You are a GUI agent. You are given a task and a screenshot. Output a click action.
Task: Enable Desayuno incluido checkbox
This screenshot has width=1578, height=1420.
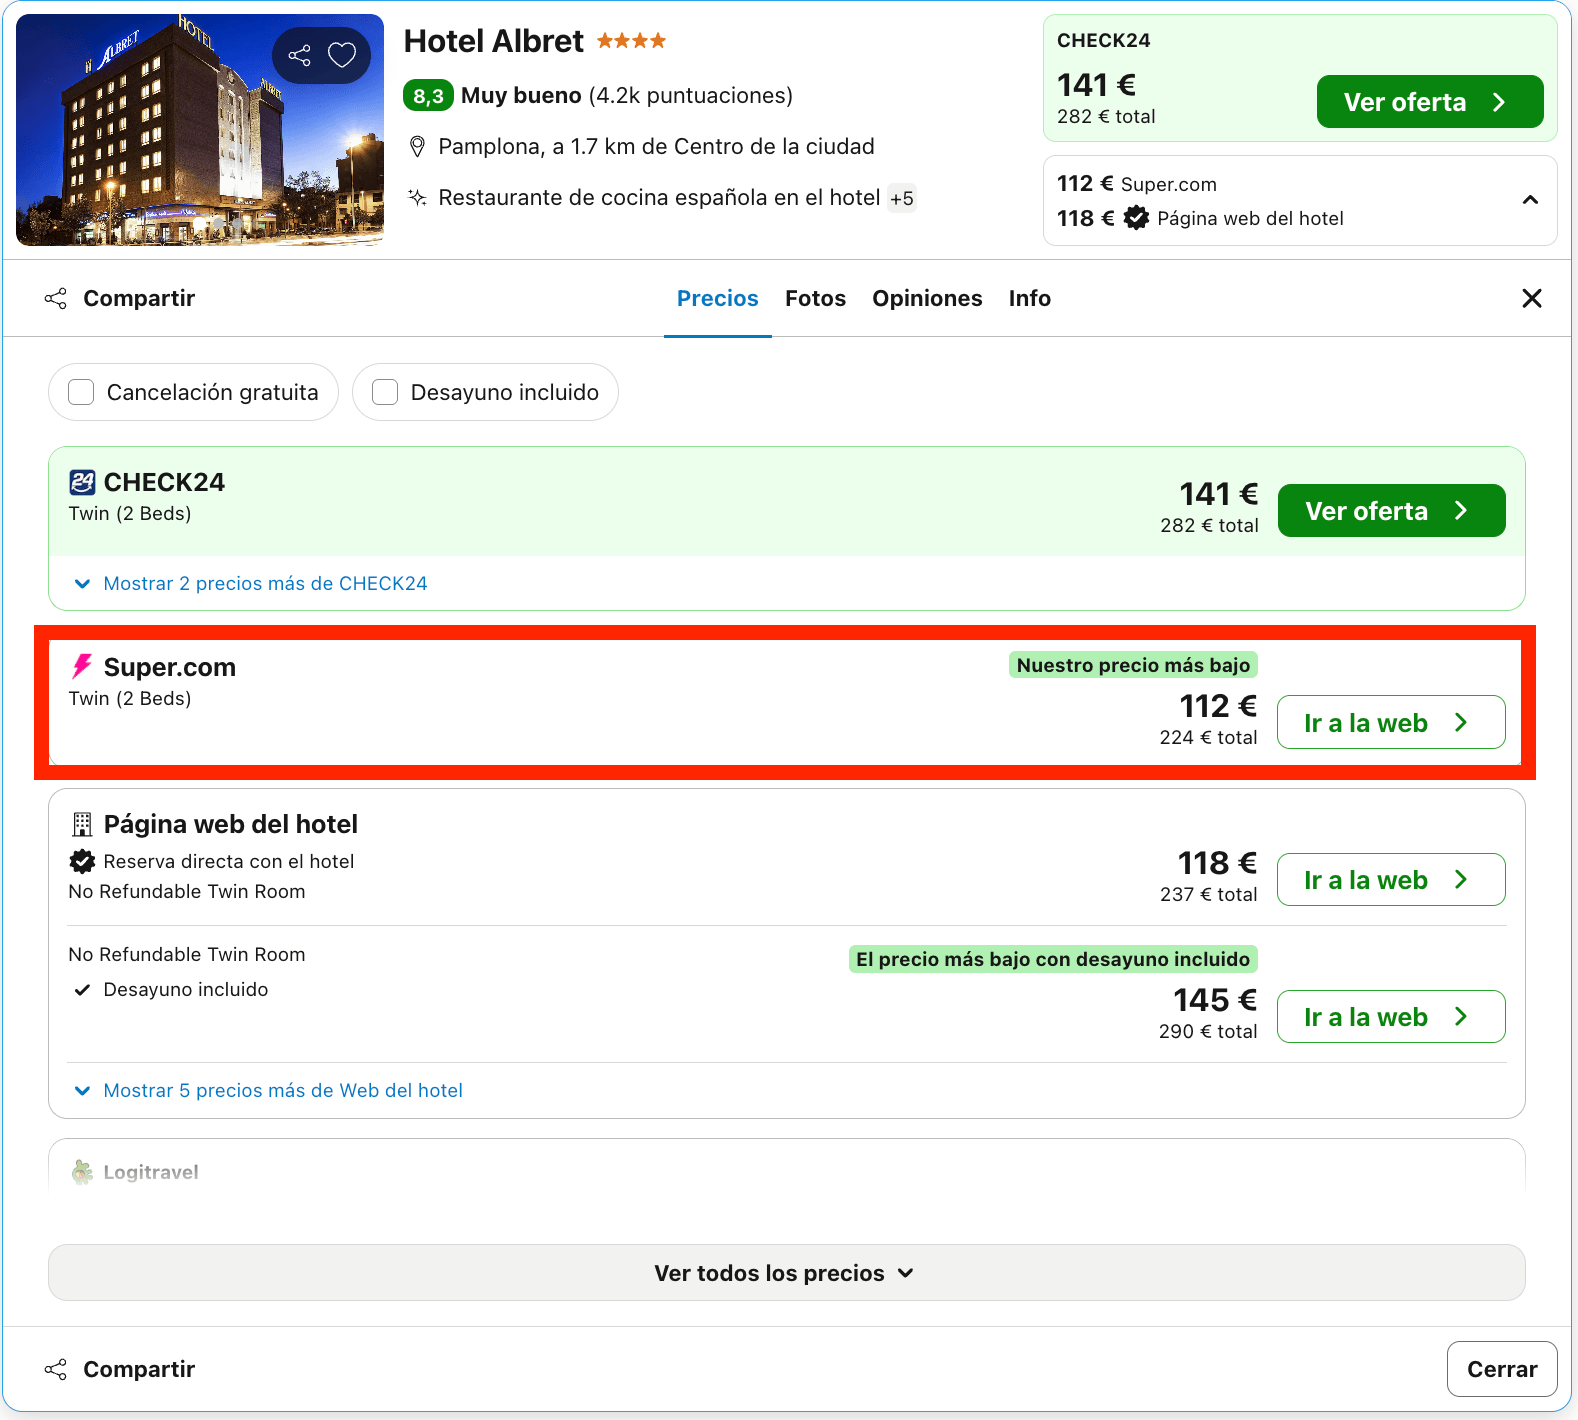(x=385, y=392)
